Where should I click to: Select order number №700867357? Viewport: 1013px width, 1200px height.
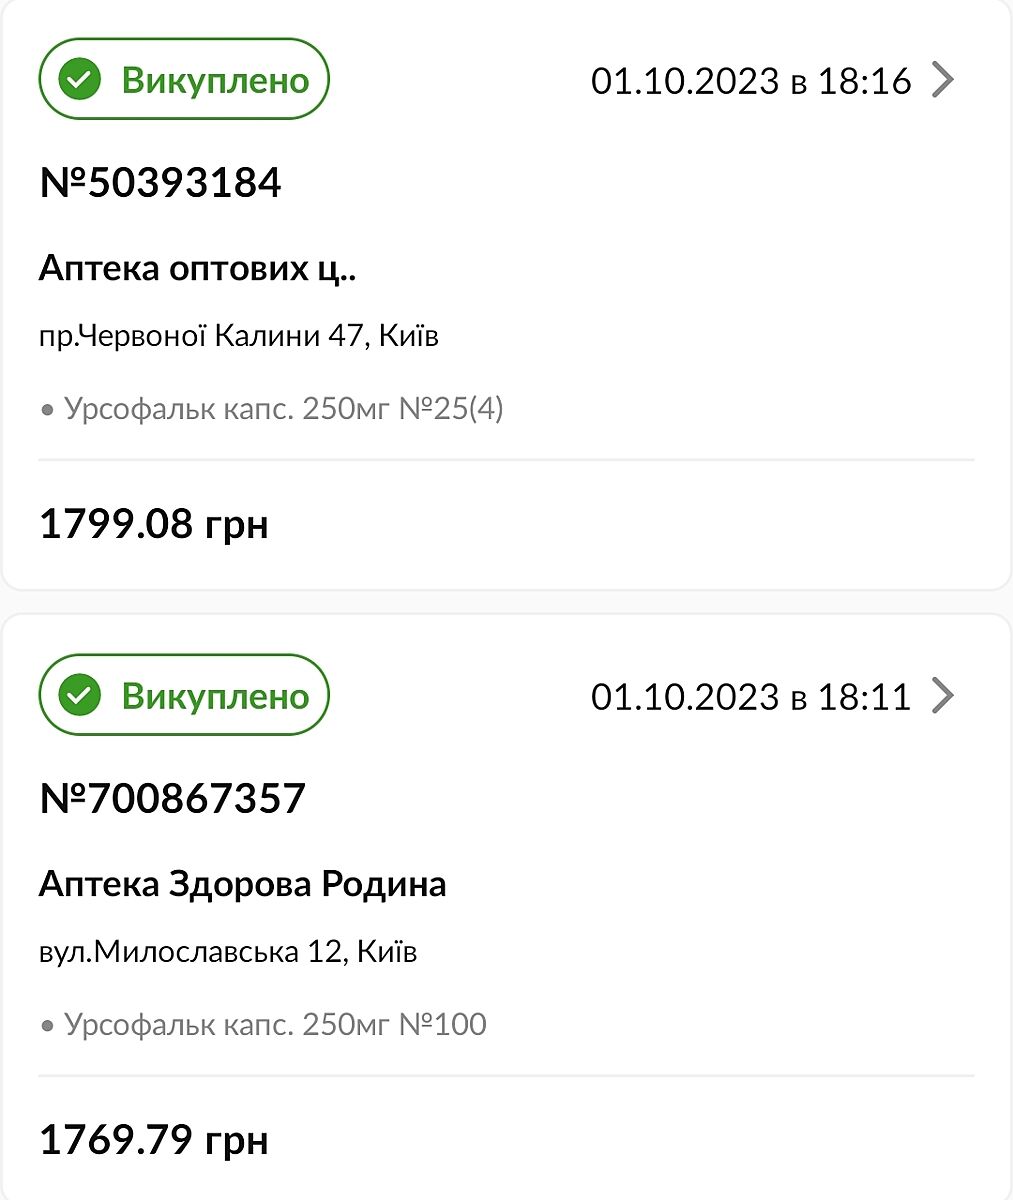(172, 799)
